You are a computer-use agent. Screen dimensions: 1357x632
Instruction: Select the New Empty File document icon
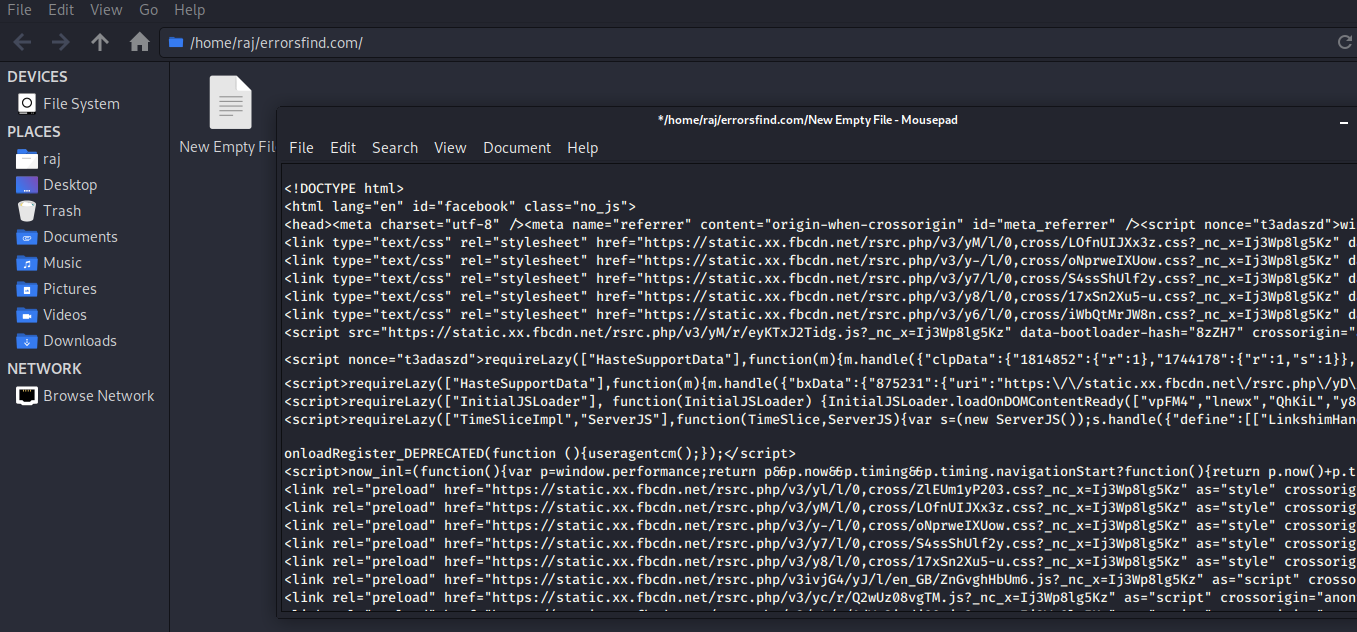[230, 102]
